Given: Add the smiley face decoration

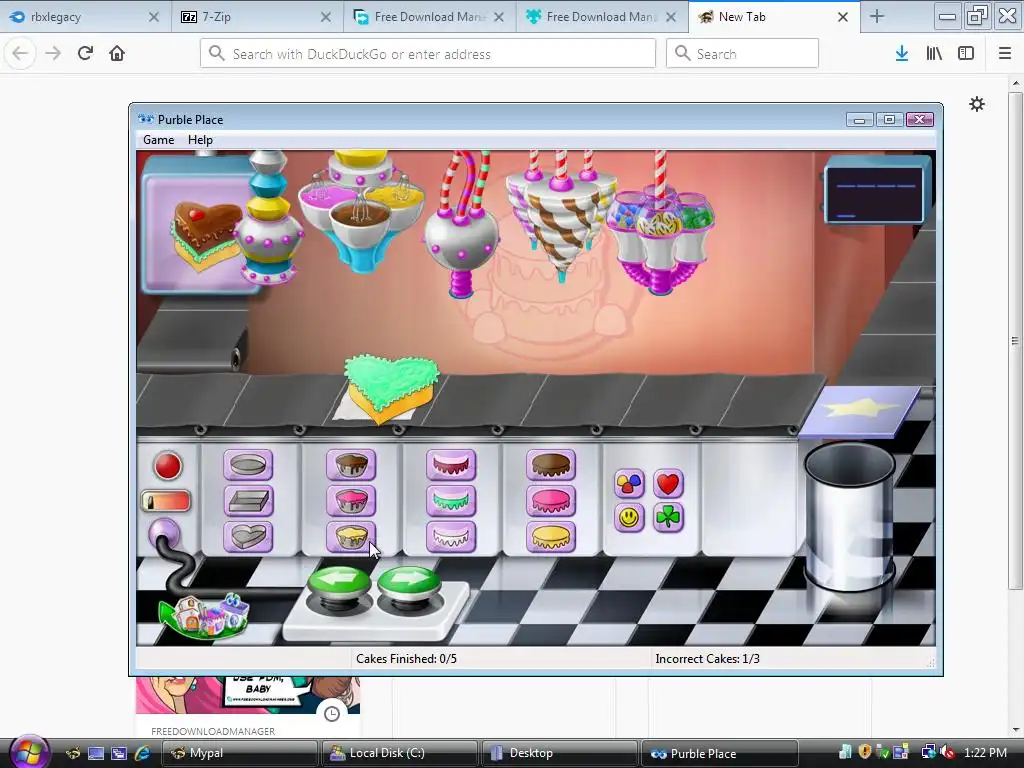Looking at the screenshot, I should coord(630,518).
